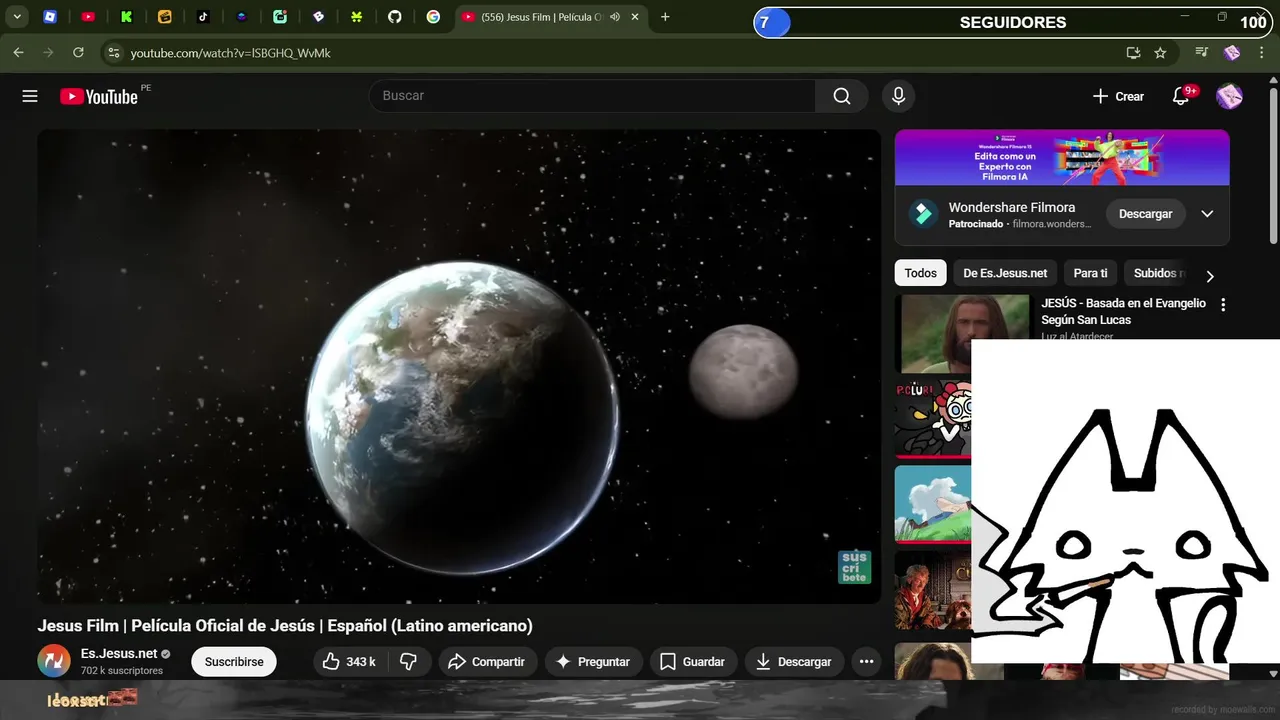
Task: Open the Chrome three-dot menu
Action: click(1261, 53)
